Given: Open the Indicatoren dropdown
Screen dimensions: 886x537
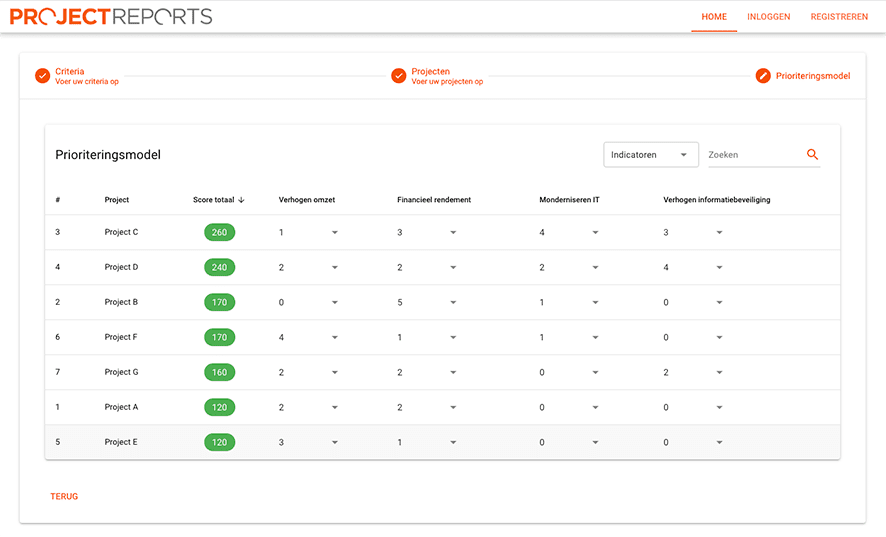Looking at the screenshot, I should tap(651, 155).
